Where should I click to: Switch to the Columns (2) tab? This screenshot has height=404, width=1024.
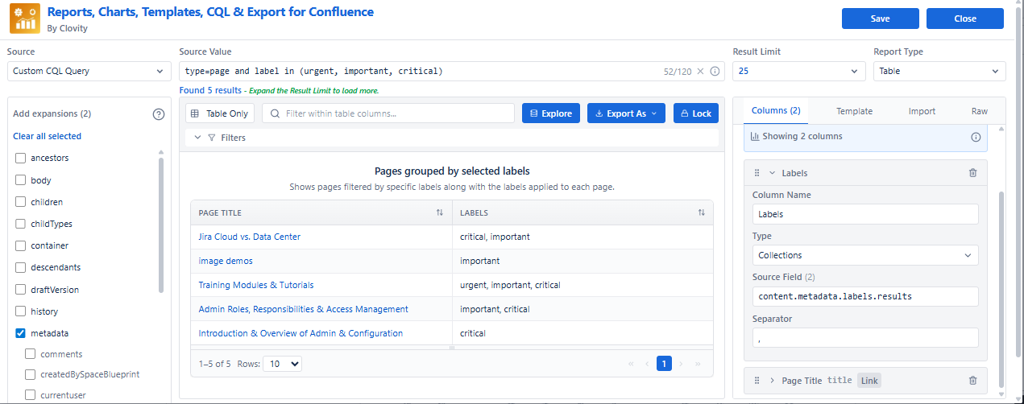pos(776,111)
